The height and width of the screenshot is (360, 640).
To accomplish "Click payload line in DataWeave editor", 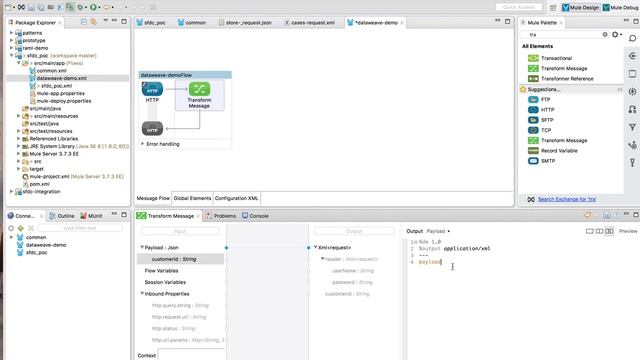I will pos(430,262).
